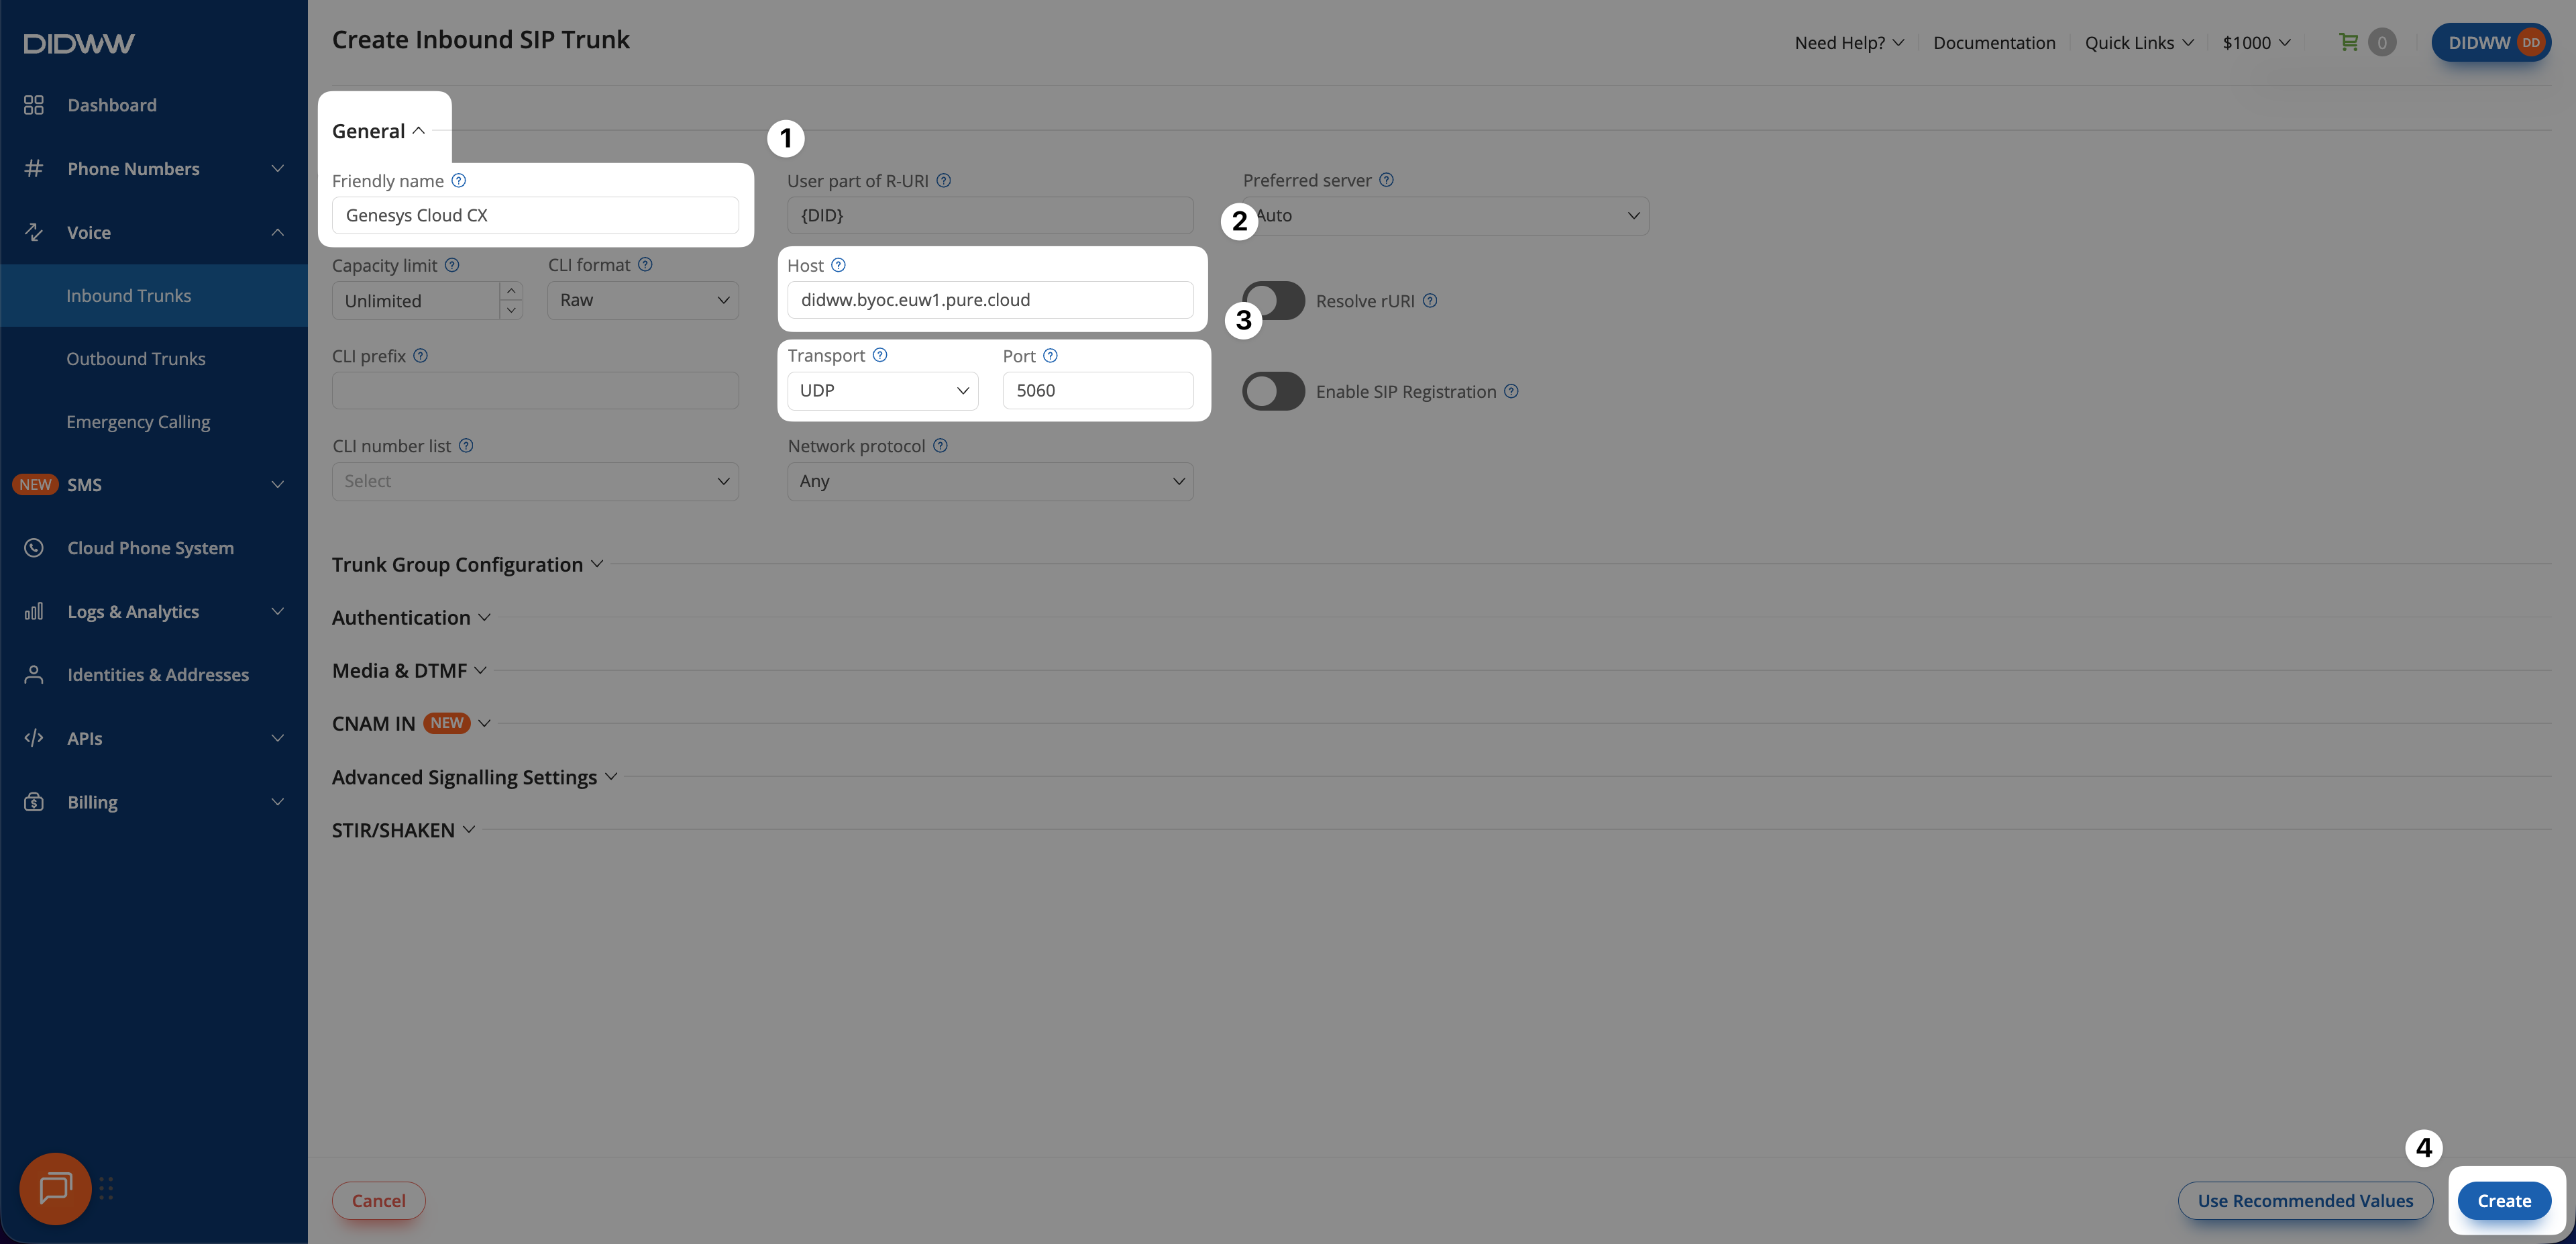Click Use Recommended Values button
Screen dimensions: 2576x1244
2305,1200
